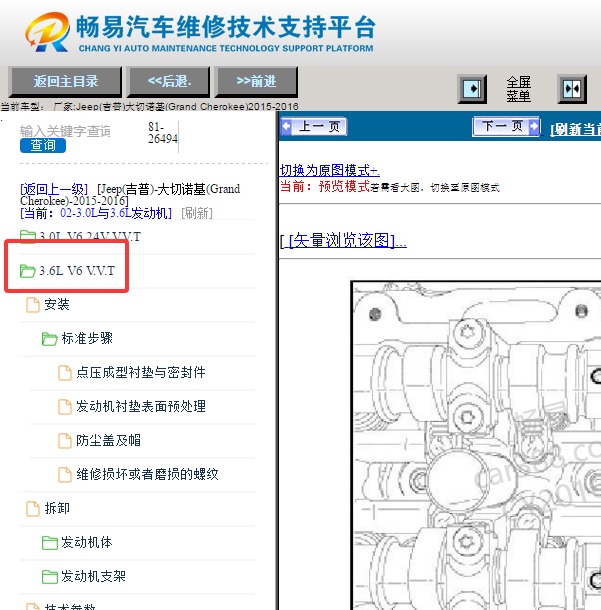Select the 全屏菜单 label
The image size is (601, 610).
(519, 89)
